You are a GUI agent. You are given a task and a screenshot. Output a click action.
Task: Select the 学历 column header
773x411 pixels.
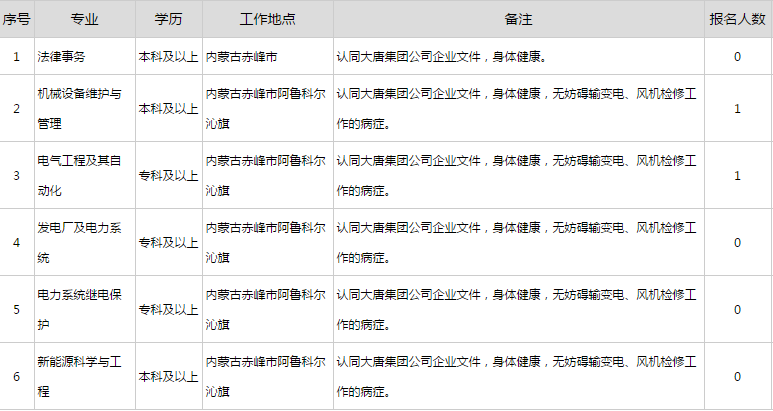(168, 19)
